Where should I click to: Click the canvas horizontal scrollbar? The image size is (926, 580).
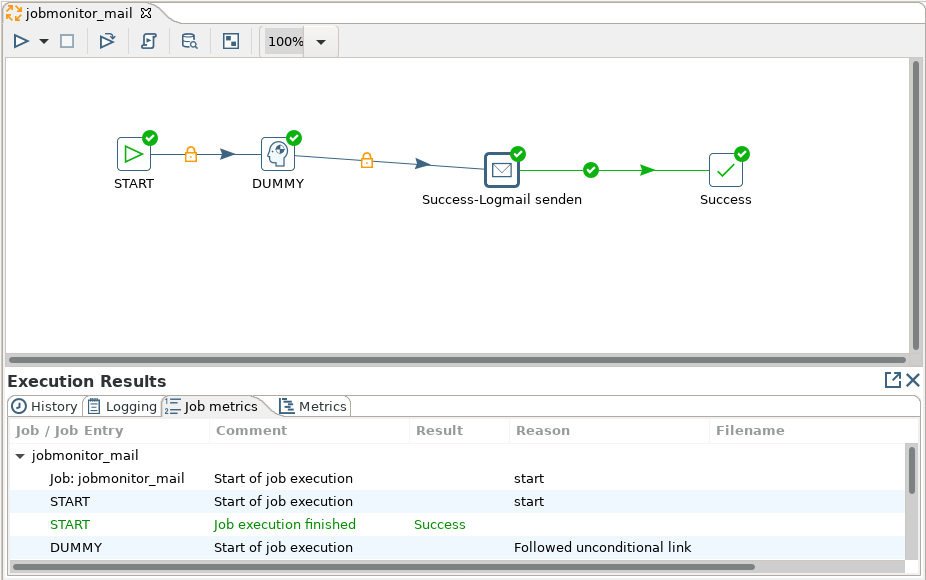[456, 359]
